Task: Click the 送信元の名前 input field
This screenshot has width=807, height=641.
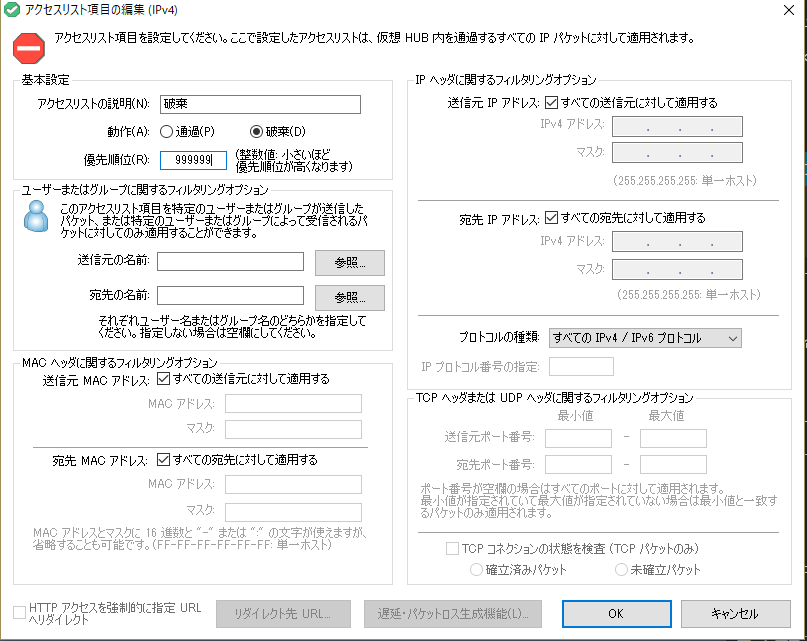Action: tap(230, 262)
